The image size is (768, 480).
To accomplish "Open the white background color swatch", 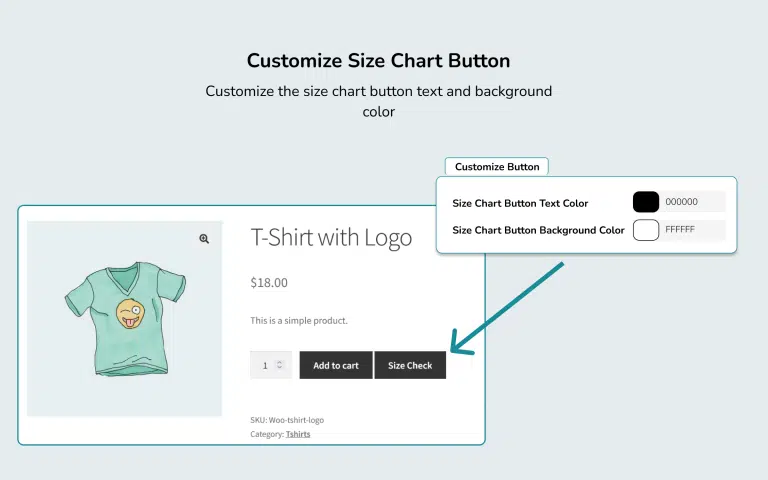I will click(646, 230).
